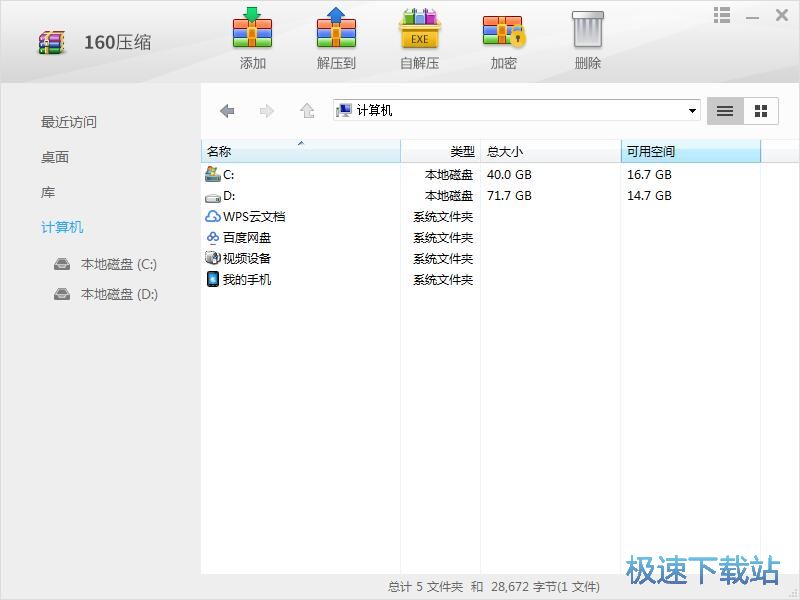Viewport: 800px width, 600px height.
Task: Sort by the 总大小 column header
Action: pyautogui.click(x=551, y=152)
